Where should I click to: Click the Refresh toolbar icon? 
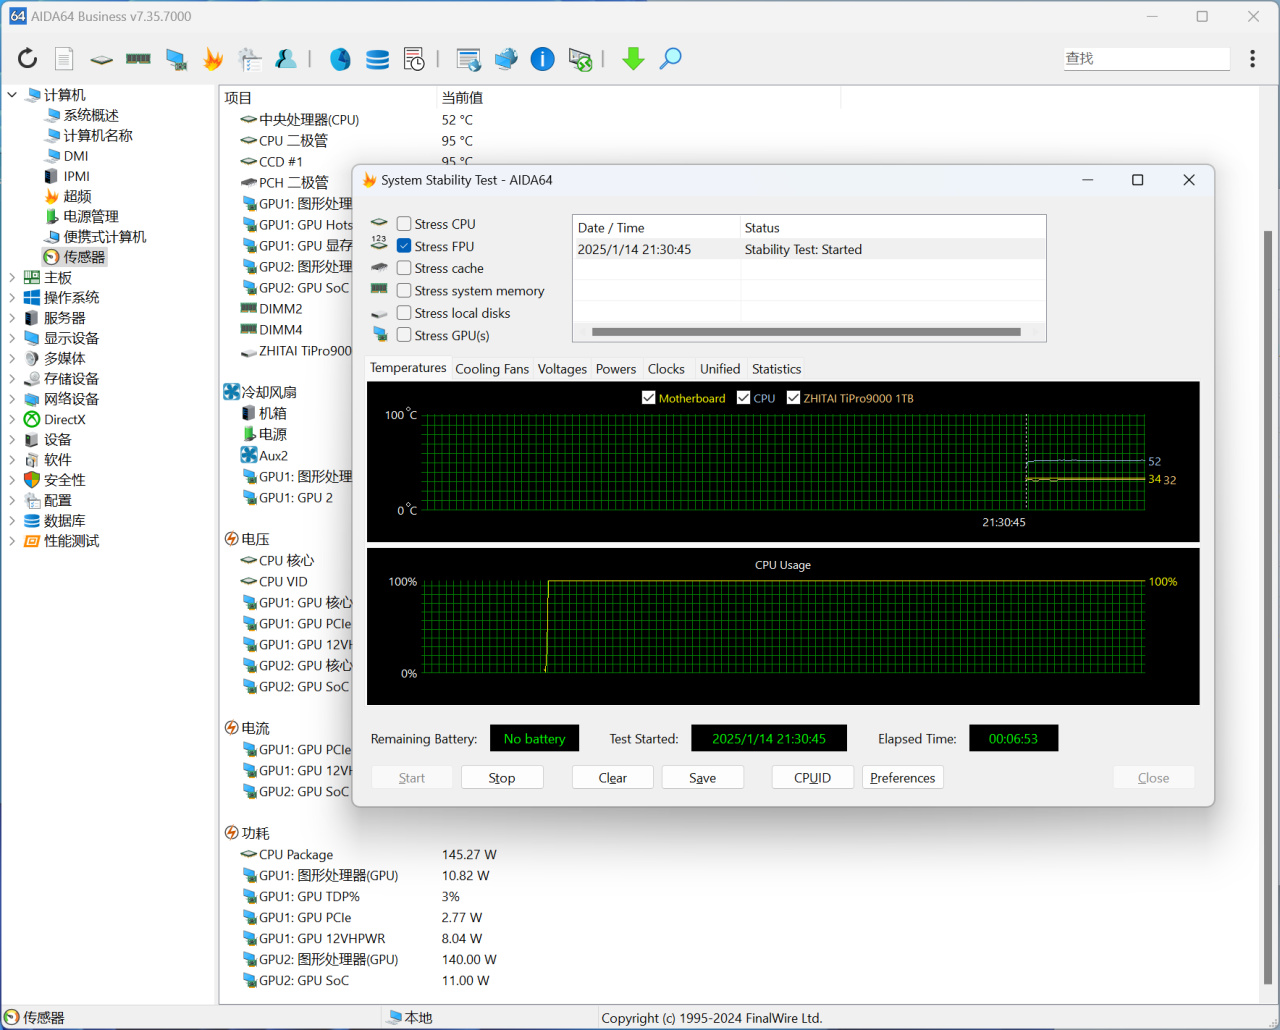click(27, 59)
